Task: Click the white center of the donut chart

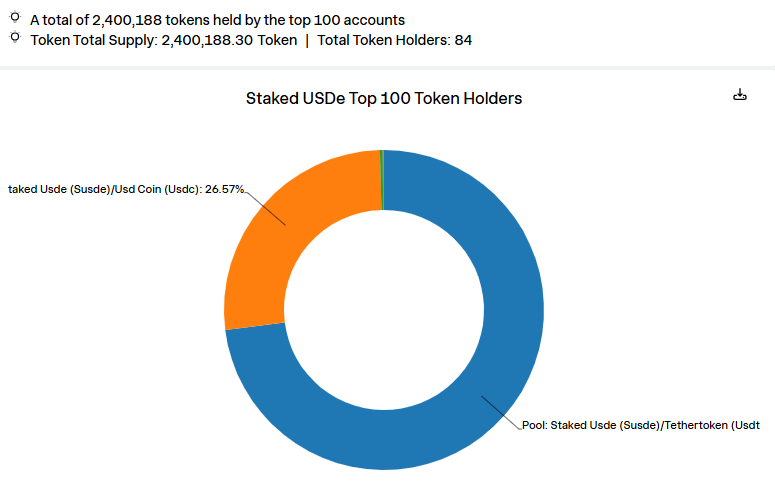Action: click(384, 310)
